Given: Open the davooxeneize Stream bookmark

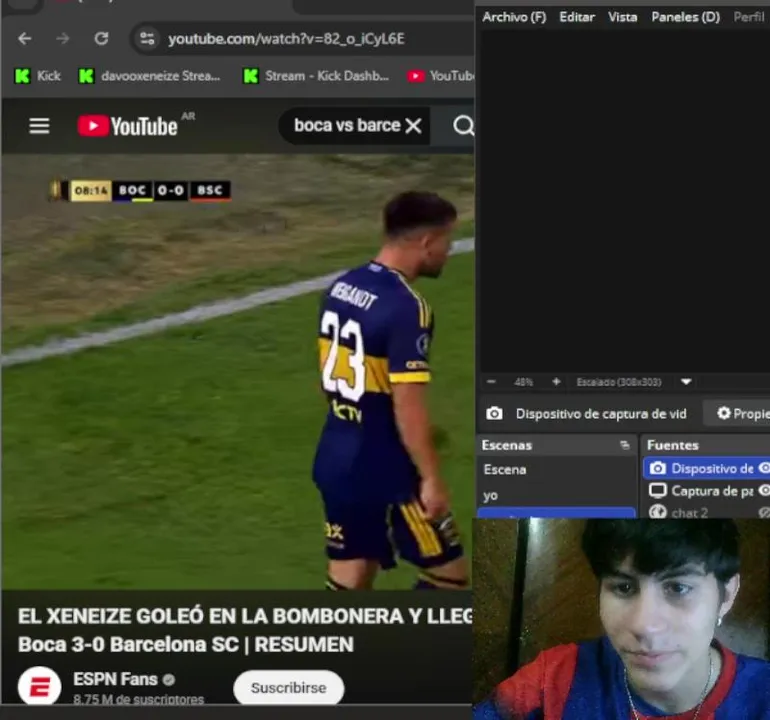Looking at the screenshot, I should click(150, 76).
